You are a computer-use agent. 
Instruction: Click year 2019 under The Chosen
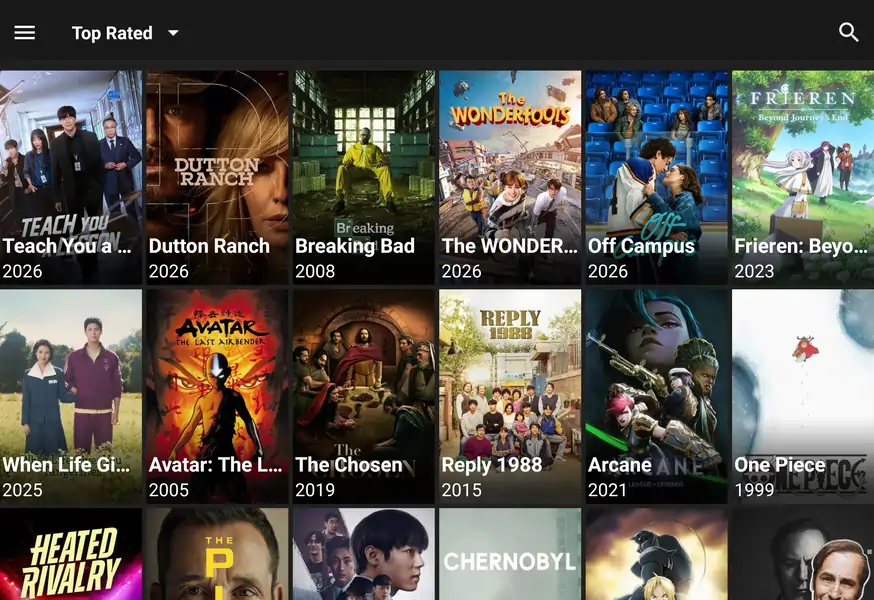[x=315, y=490]
